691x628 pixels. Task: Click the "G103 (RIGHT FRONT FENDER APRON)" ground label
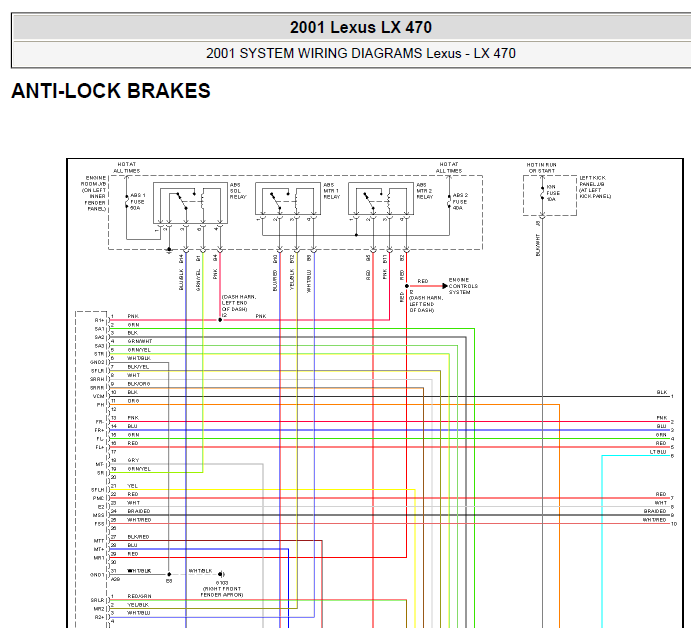[x=222, y=589]
